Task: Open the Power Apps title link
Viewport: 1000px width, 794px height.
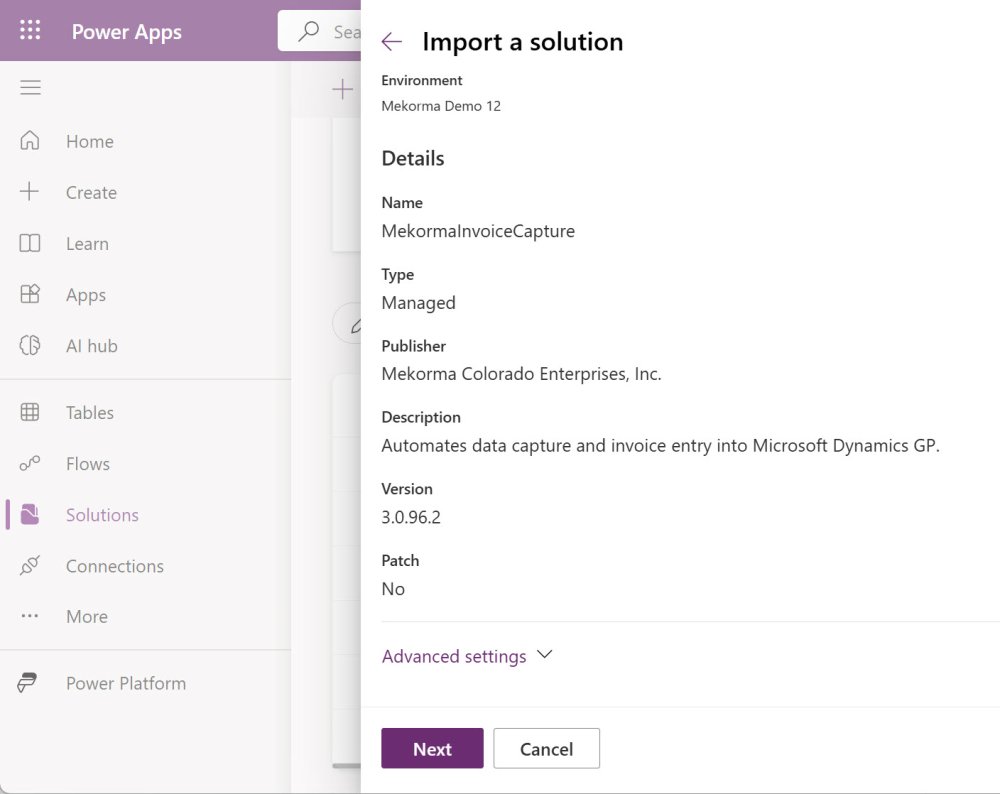Action: coord(126,32)
